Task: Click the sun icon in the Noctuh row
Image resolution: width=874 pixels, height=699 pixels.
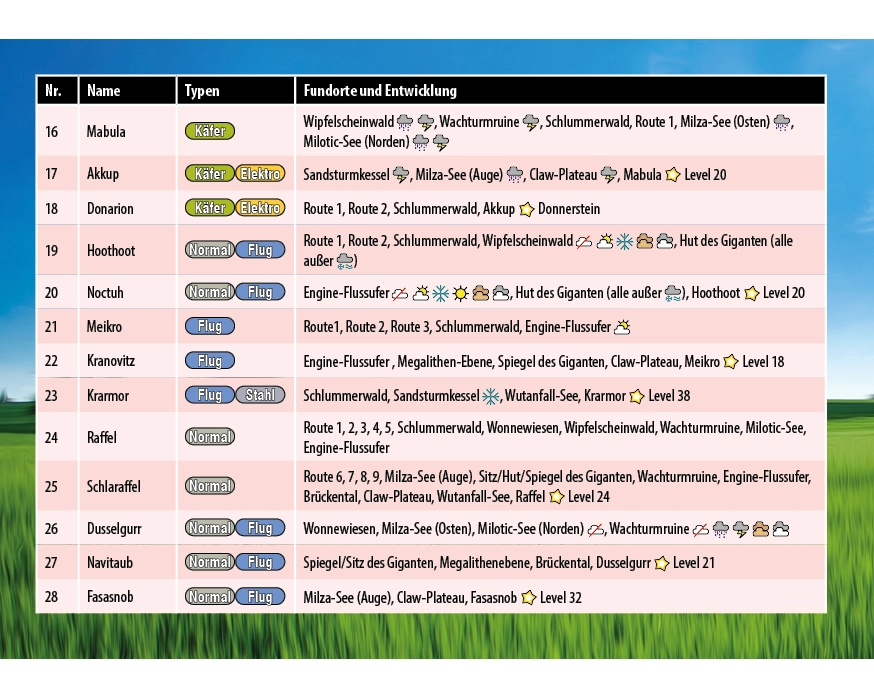Action: [x=460, y=293]
